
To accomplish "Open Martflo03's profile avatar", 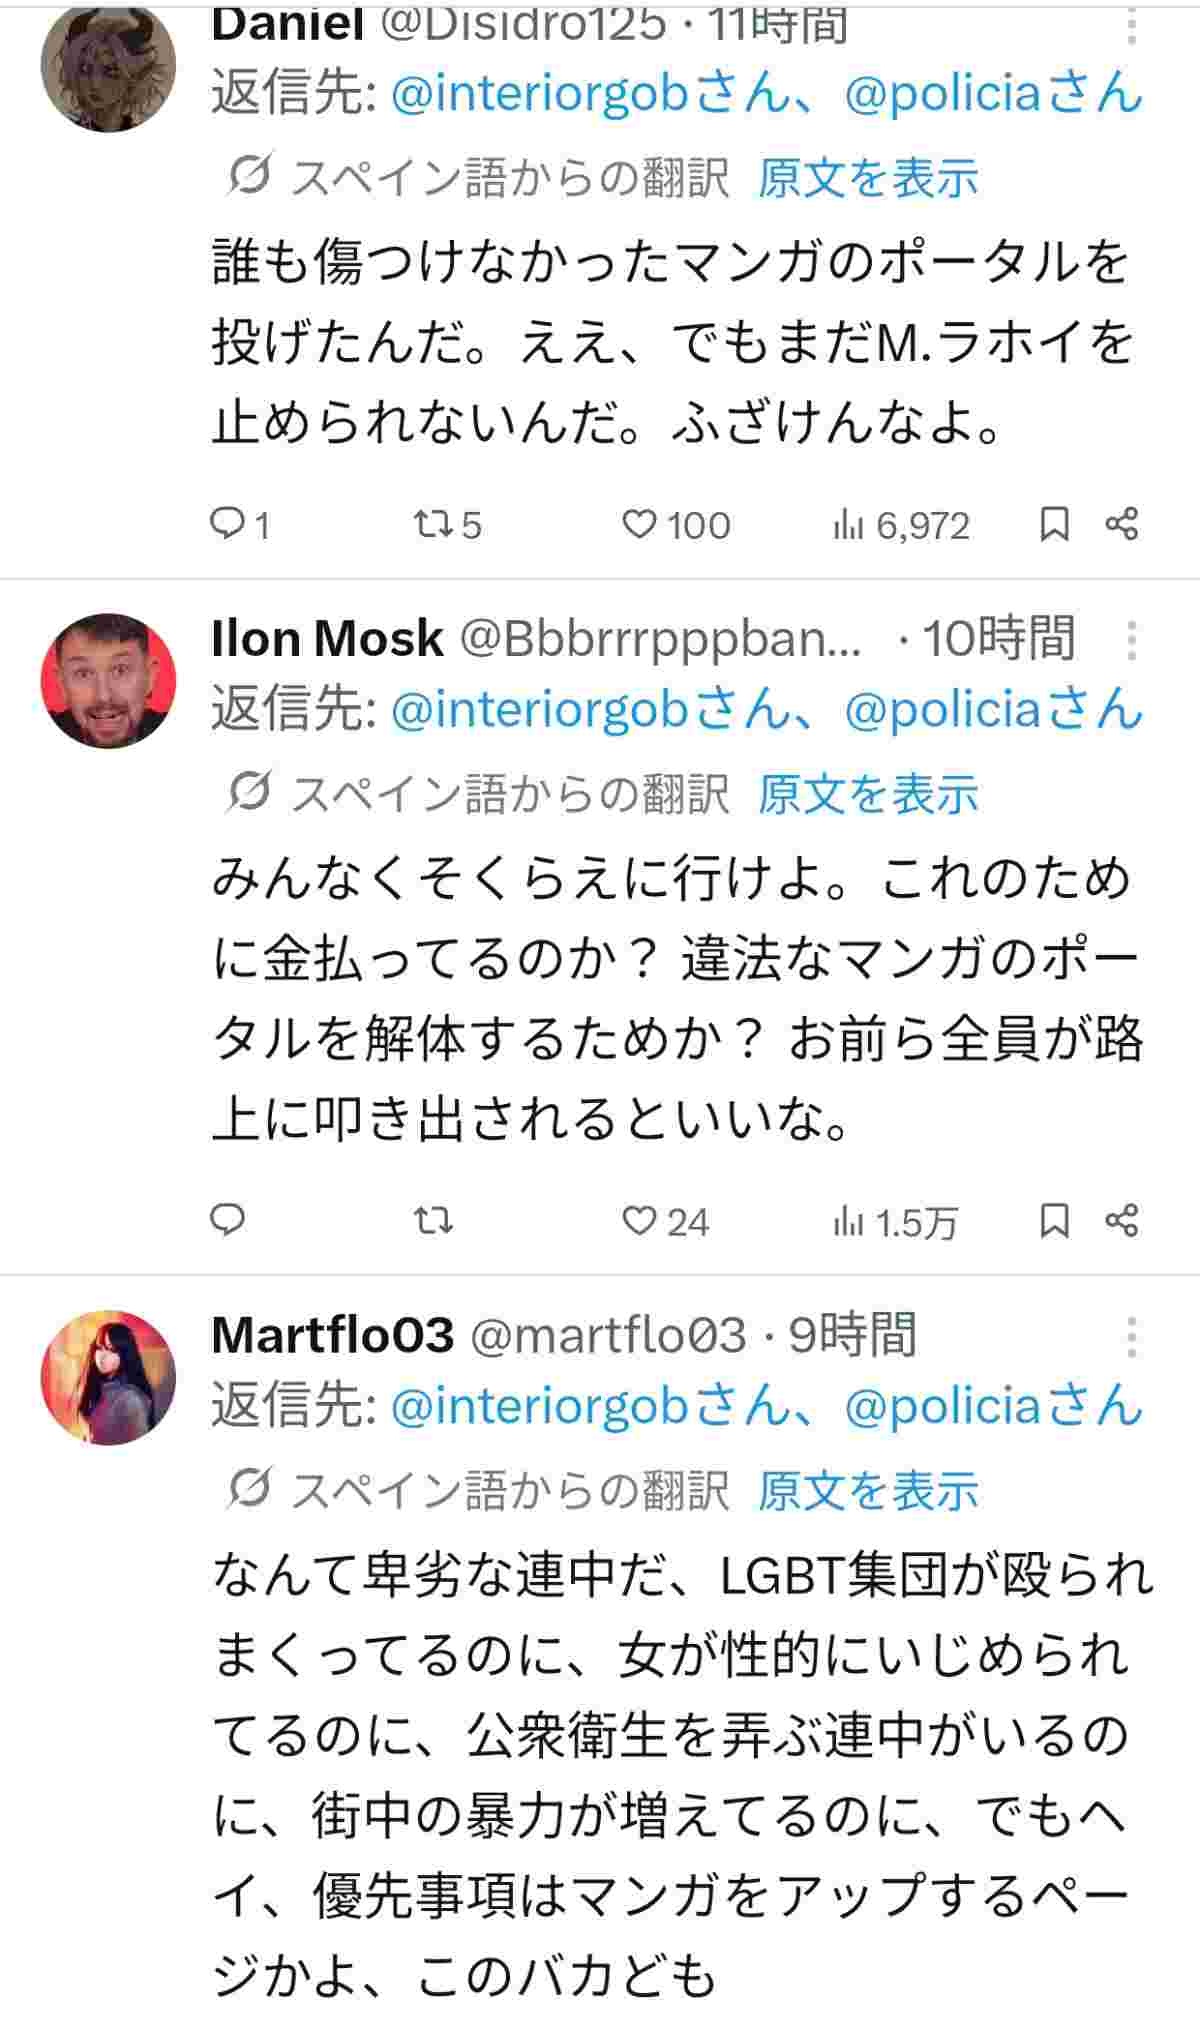I will point(108,1377).
